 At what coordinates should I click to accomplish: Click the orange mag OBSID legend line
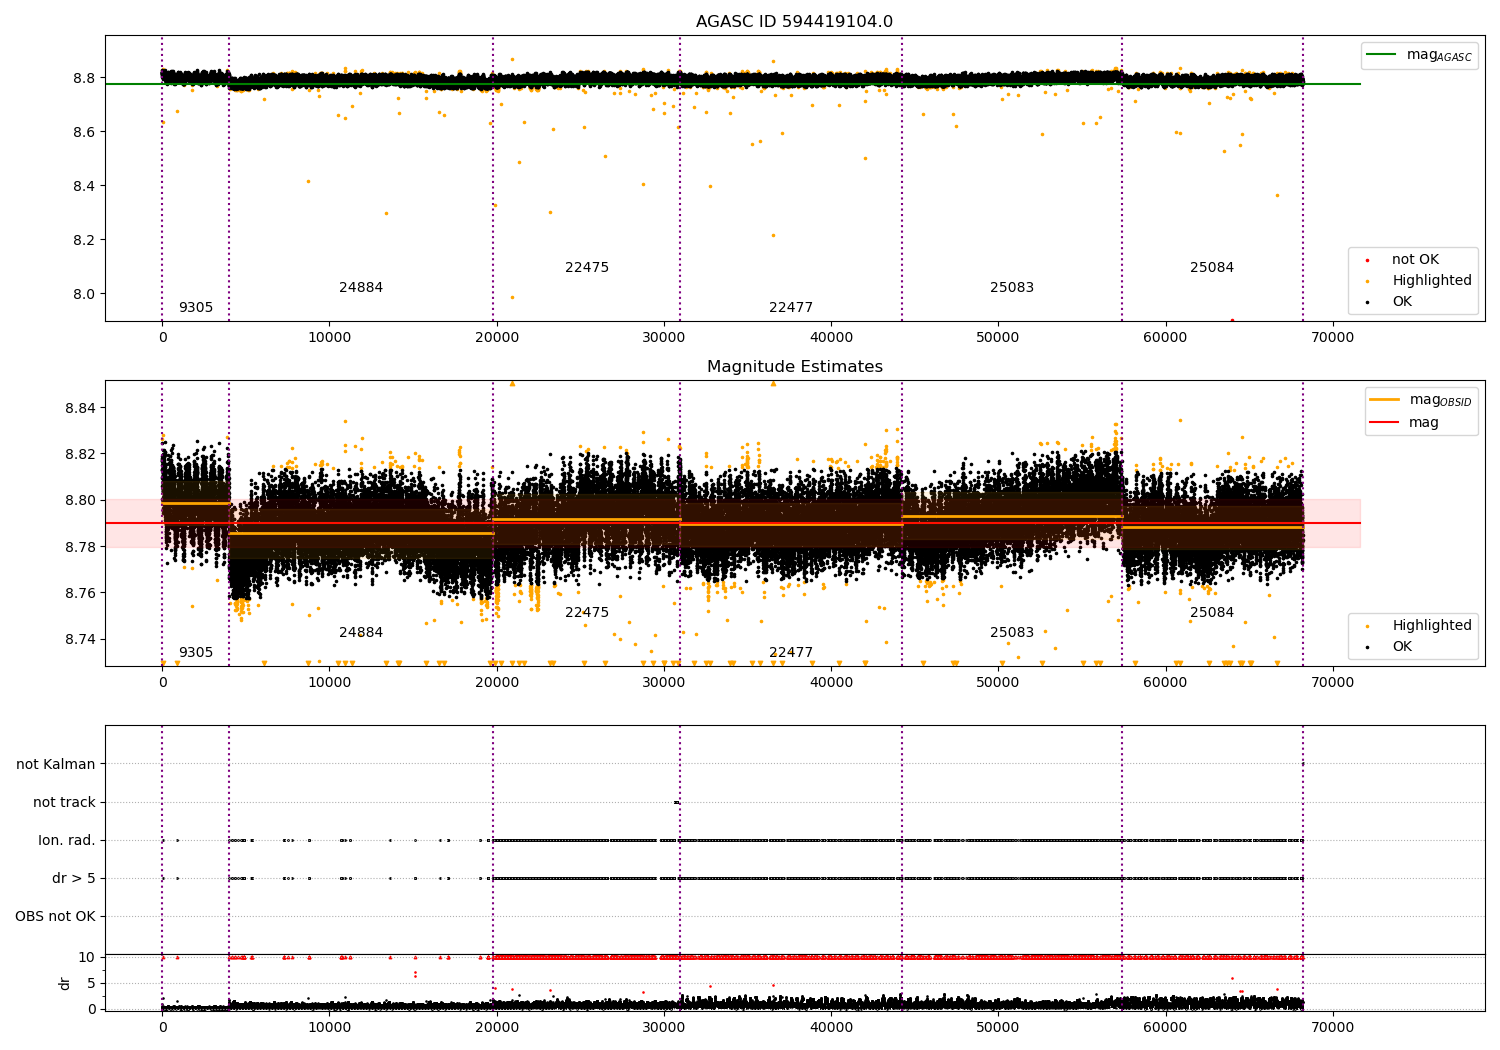(x=1385, y=399)
